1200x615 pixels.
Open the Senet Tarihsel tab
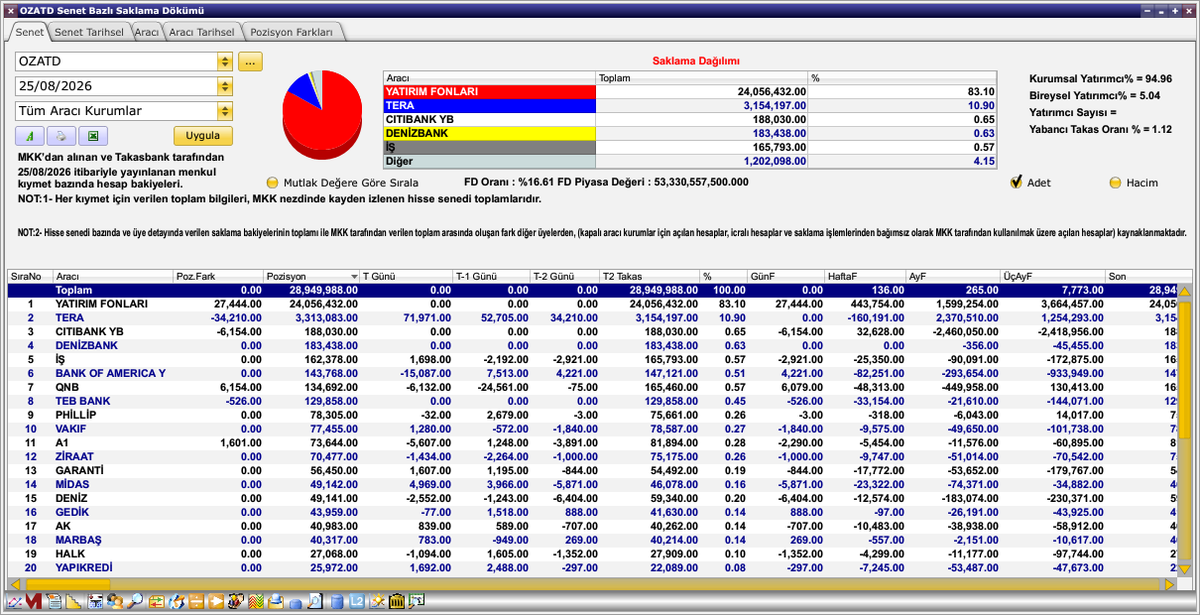pyautogui.click(x=89, y=32)
